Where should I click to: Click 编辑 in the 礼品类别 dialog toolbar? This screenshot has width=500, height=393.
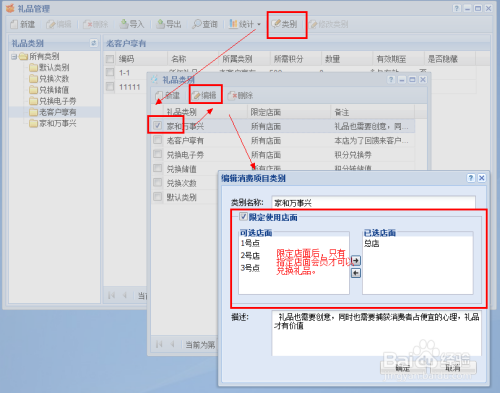(205, 96)
